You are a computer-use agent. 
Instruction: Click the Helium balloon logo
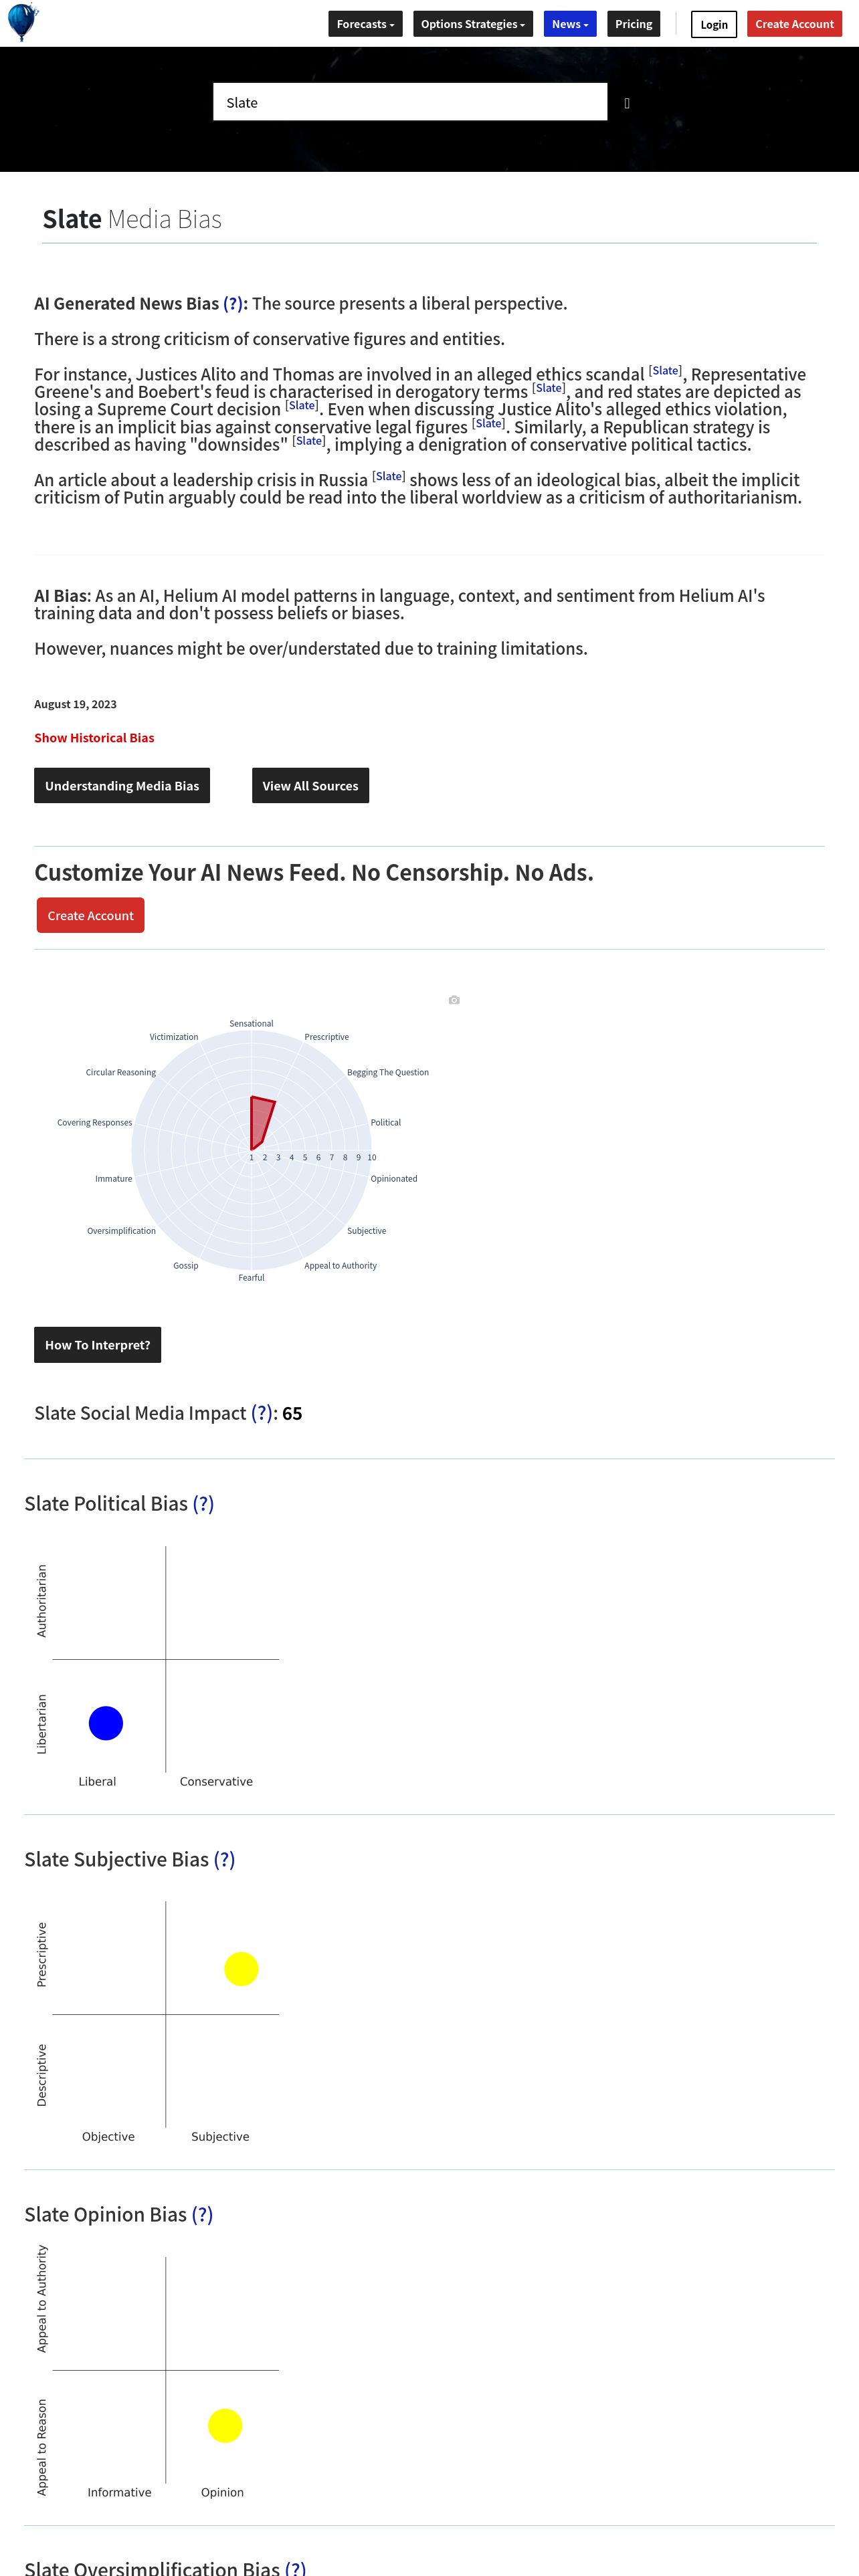[22, 22]
